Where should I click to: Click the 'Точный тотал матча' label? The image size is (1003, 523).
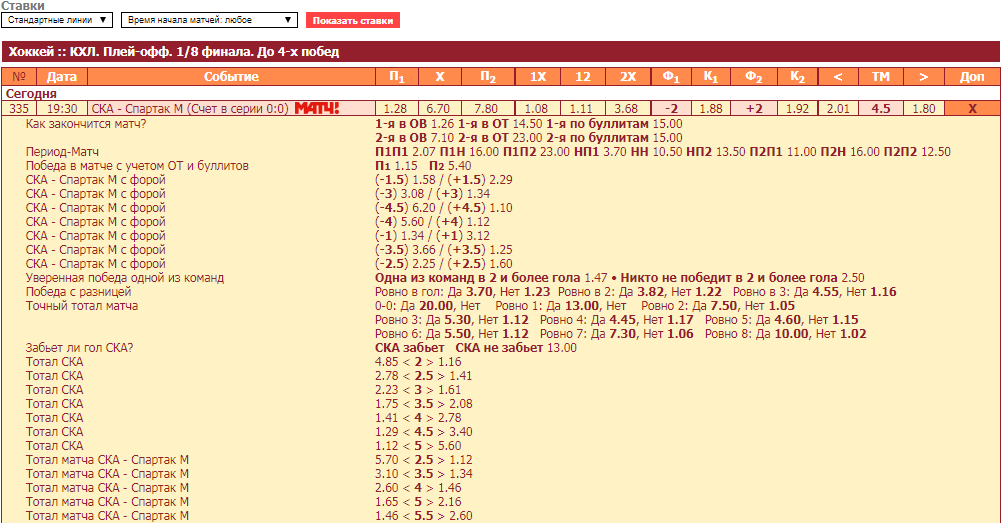coord(82,306)
